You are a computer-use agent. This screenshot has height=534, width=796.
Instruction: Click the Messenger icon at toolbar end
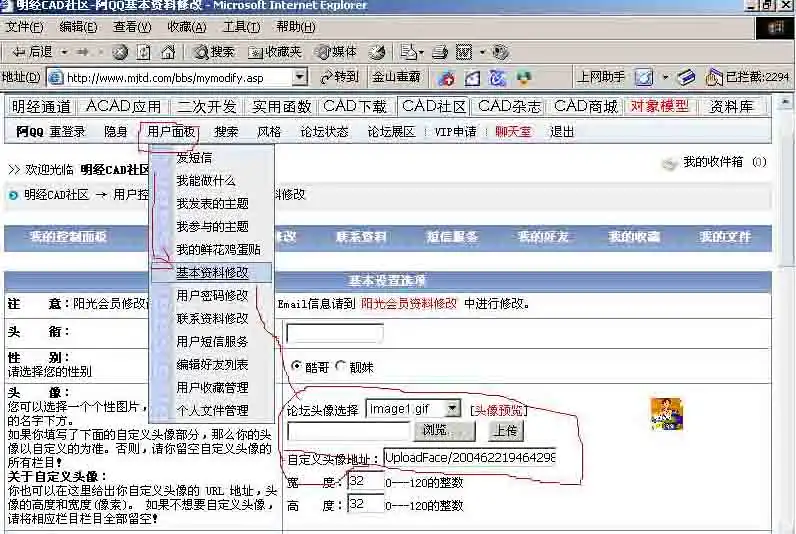(501, 52)
